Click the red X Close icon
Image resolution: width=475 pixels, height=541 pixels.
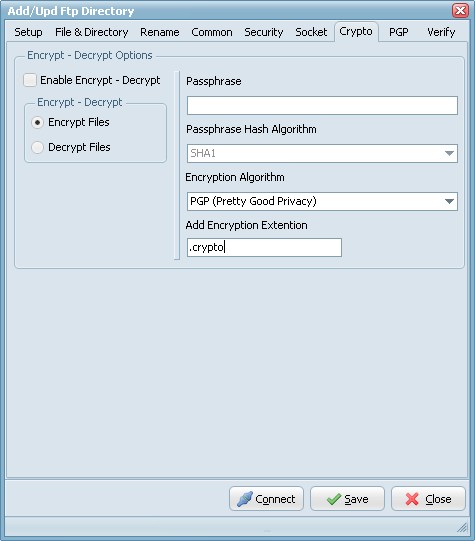412,499
